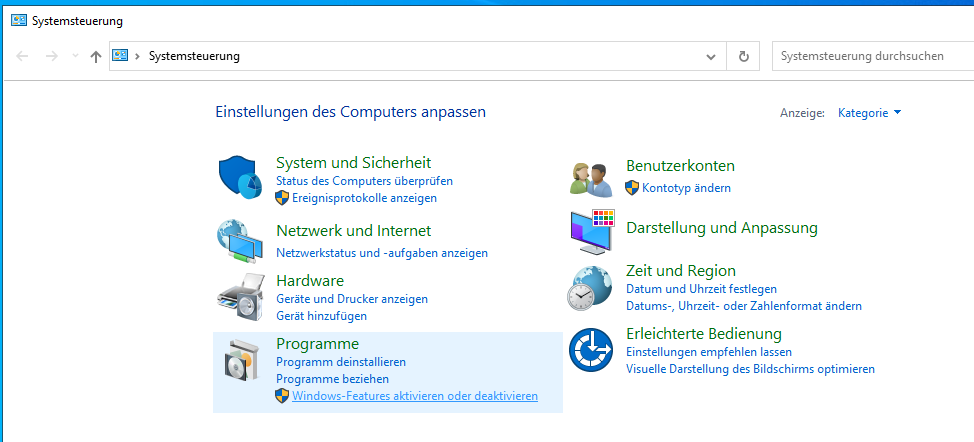Click the Zeit und Region clock icon
This screenshot has width=974, height=442.
[x=591, y=289]
